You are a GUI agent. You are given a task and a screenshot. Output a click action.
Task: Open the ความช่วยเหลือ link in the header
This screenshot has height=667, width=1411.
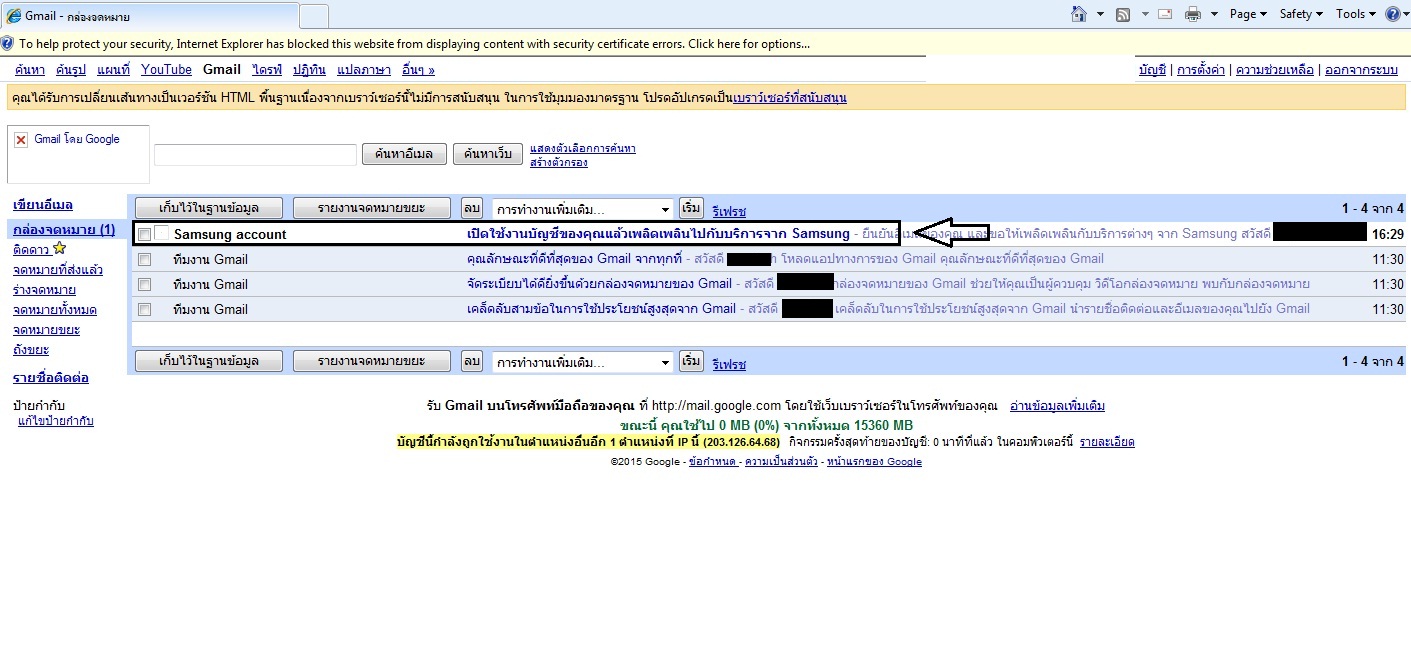click(x=1275, y=70)
